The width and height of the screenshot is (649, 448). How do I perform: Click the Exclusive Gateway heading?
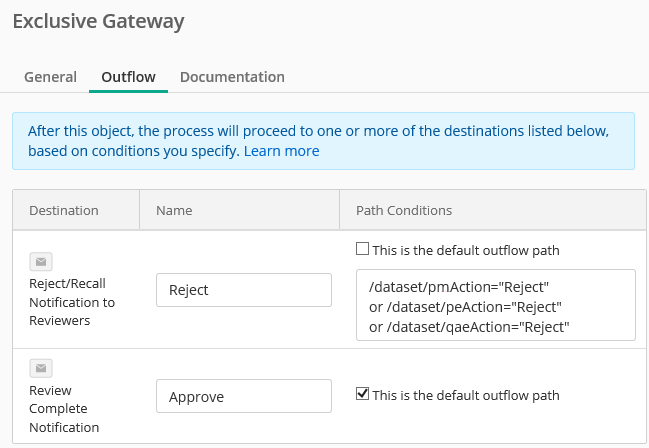(x=99, y=22)
